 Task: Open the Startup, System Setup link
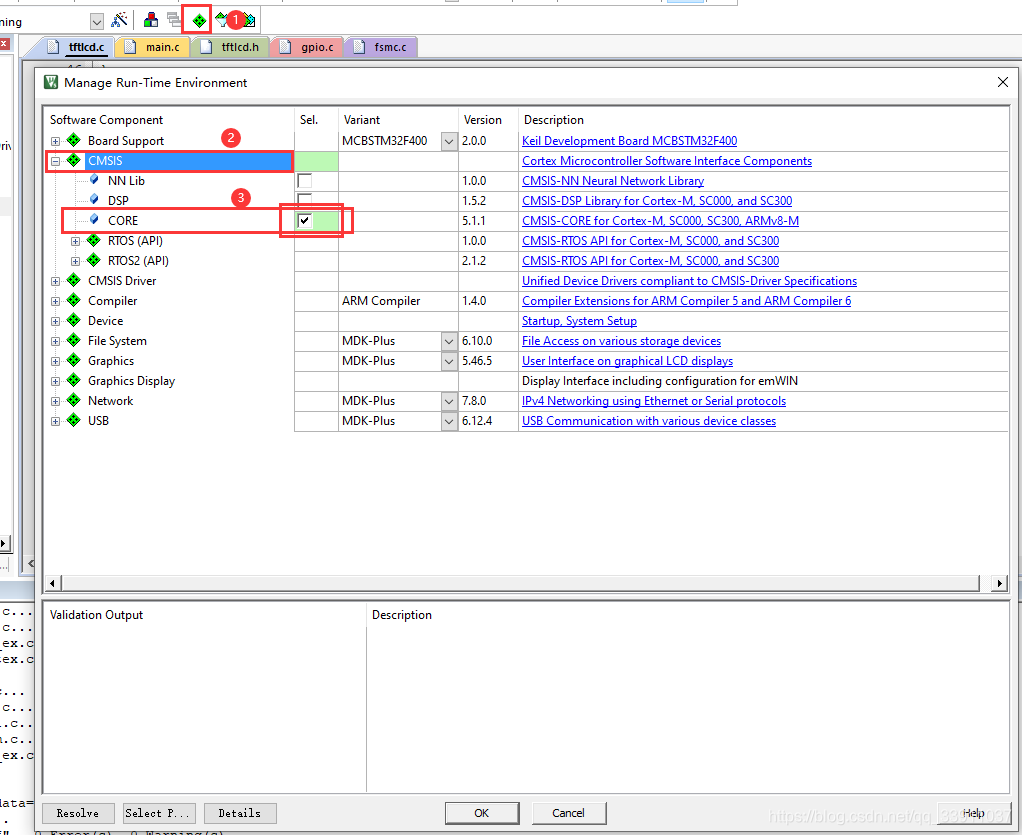tap(579, 321)
